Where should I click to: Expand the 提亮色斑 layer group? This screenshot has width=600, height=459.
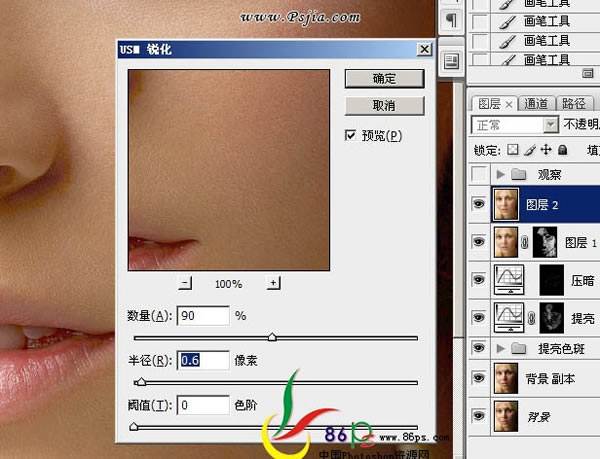click(x=501, y=348)
